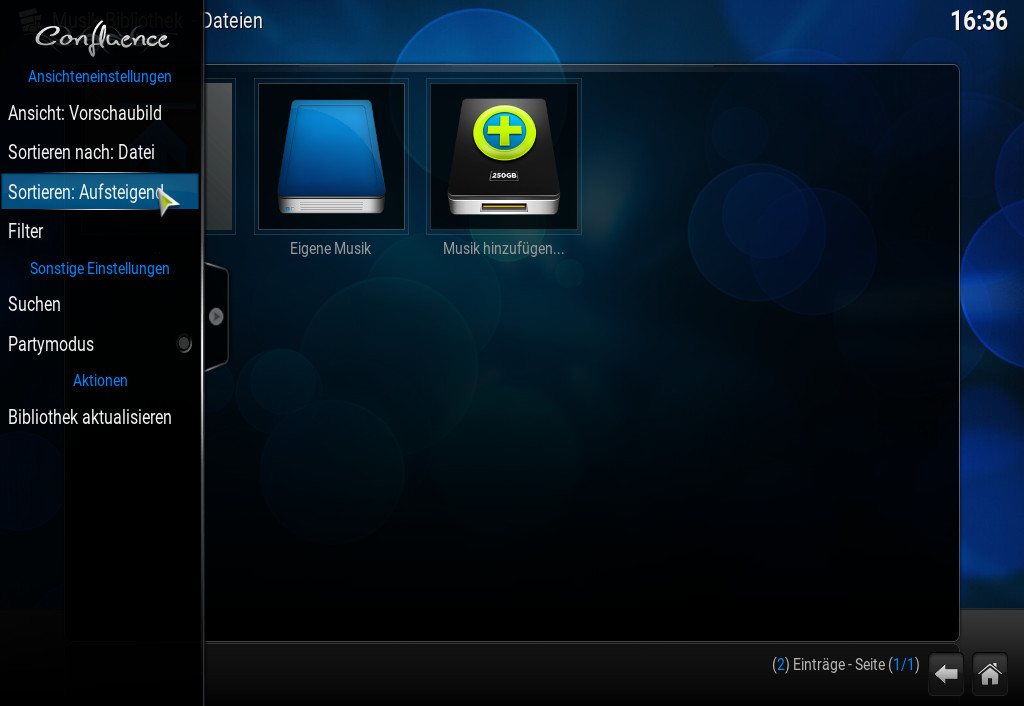The image size is (1024, 706).
Task: Close side panel with arrow tab
Action: click(x=216, y=317)
